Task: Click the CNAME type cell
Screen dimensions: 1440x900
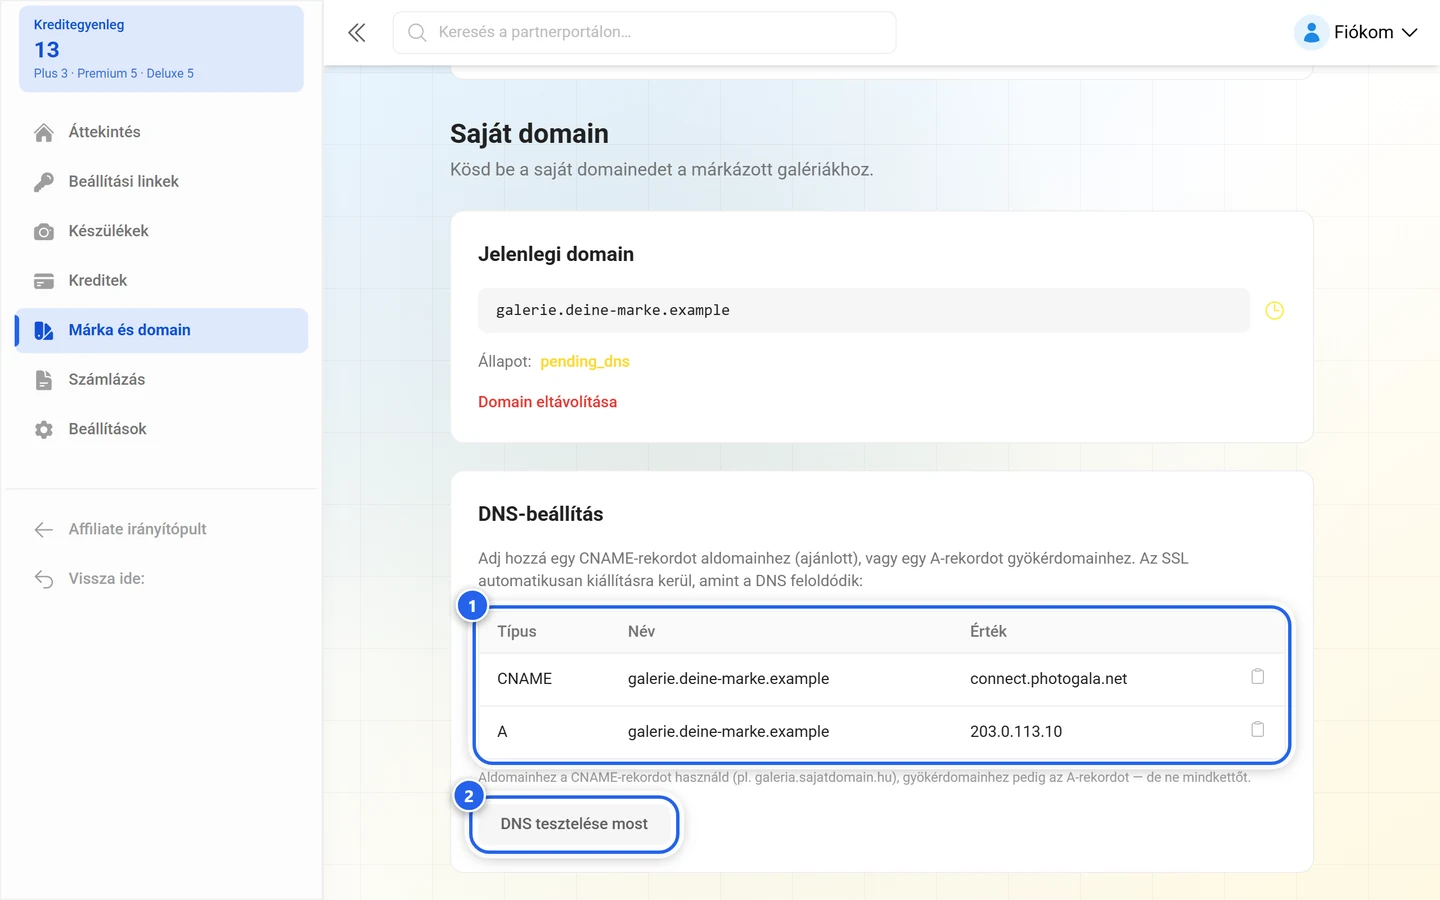Action: pos(525,679)
